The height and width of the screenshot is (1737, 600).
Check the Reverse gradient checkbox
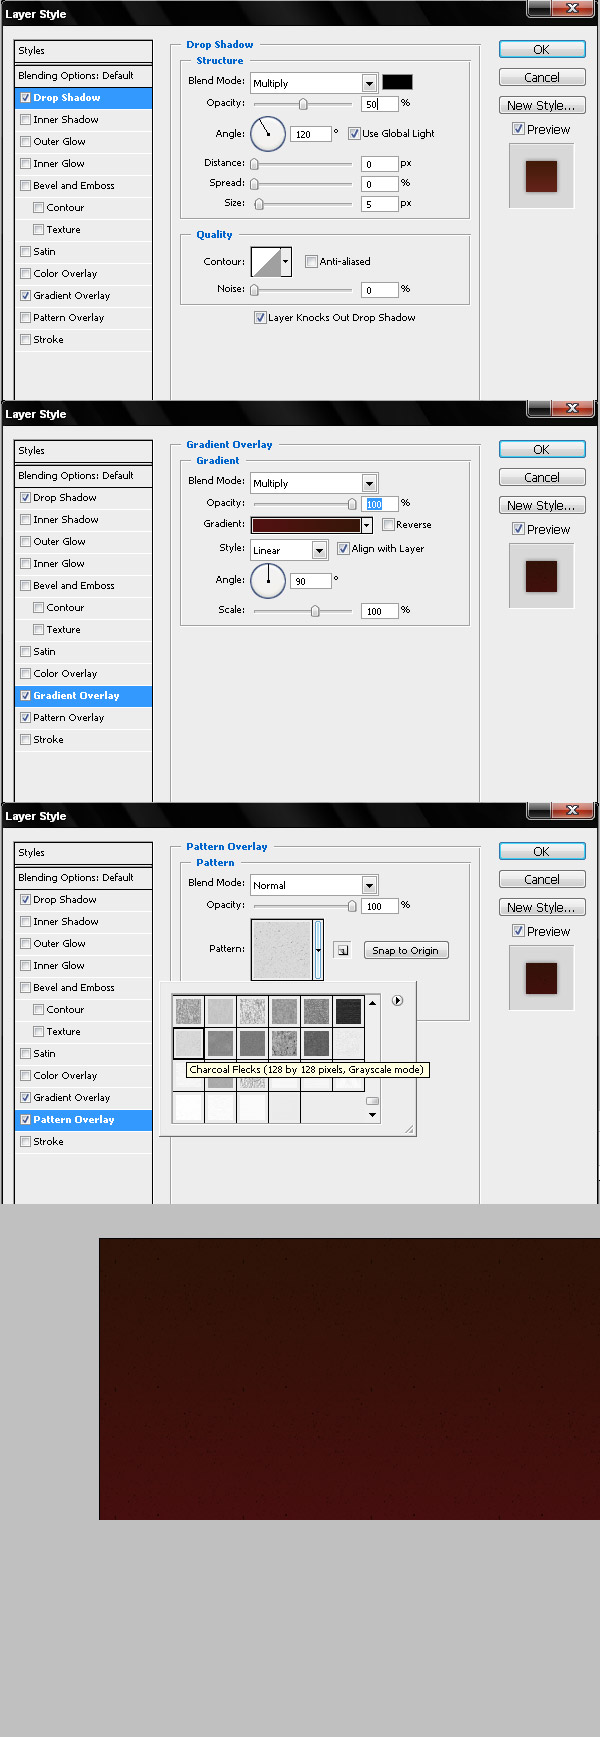point(388,524)
